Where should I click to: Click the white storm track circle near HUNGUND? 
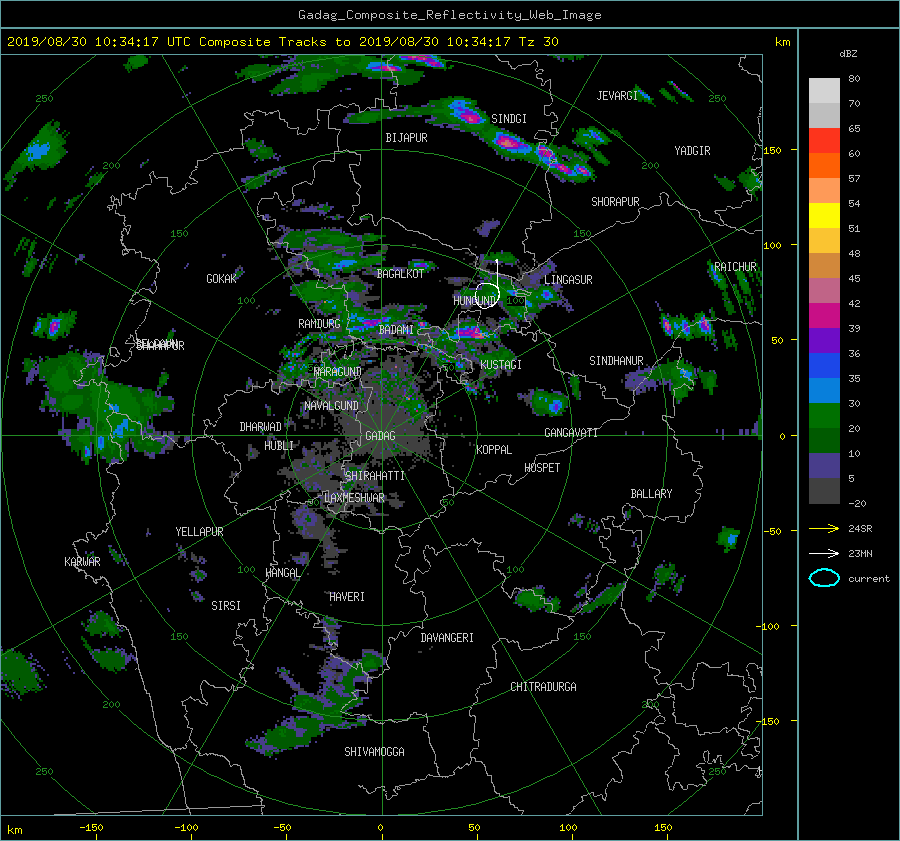(487, 295)
